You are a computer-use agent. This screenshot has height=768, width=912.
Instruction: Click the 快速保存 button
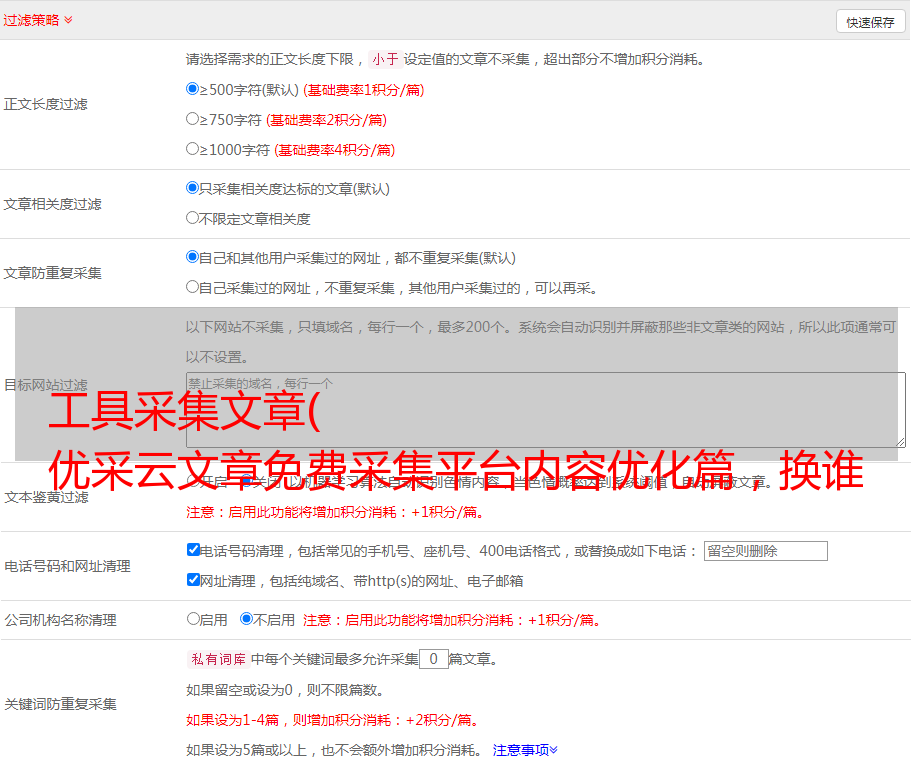(x=870, y=22)
